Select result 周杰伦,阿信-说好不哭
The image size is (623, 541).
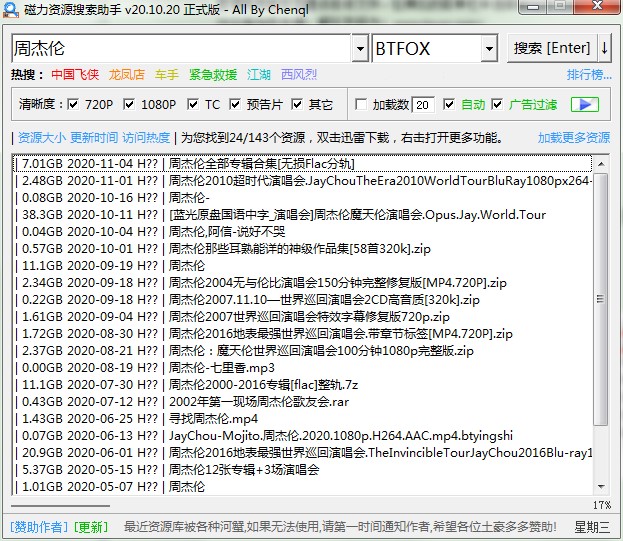[303, 232]
